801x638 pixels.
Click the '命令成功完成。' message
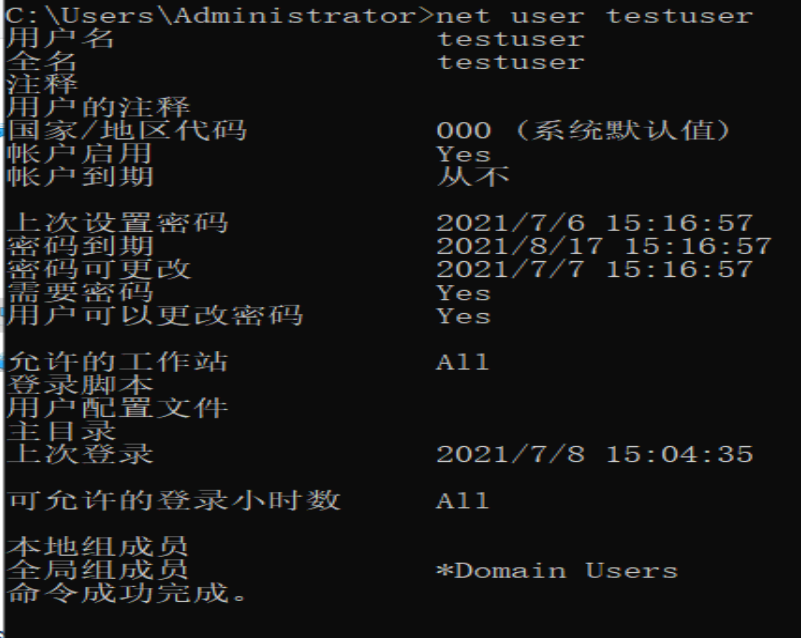tap(126, 594)
